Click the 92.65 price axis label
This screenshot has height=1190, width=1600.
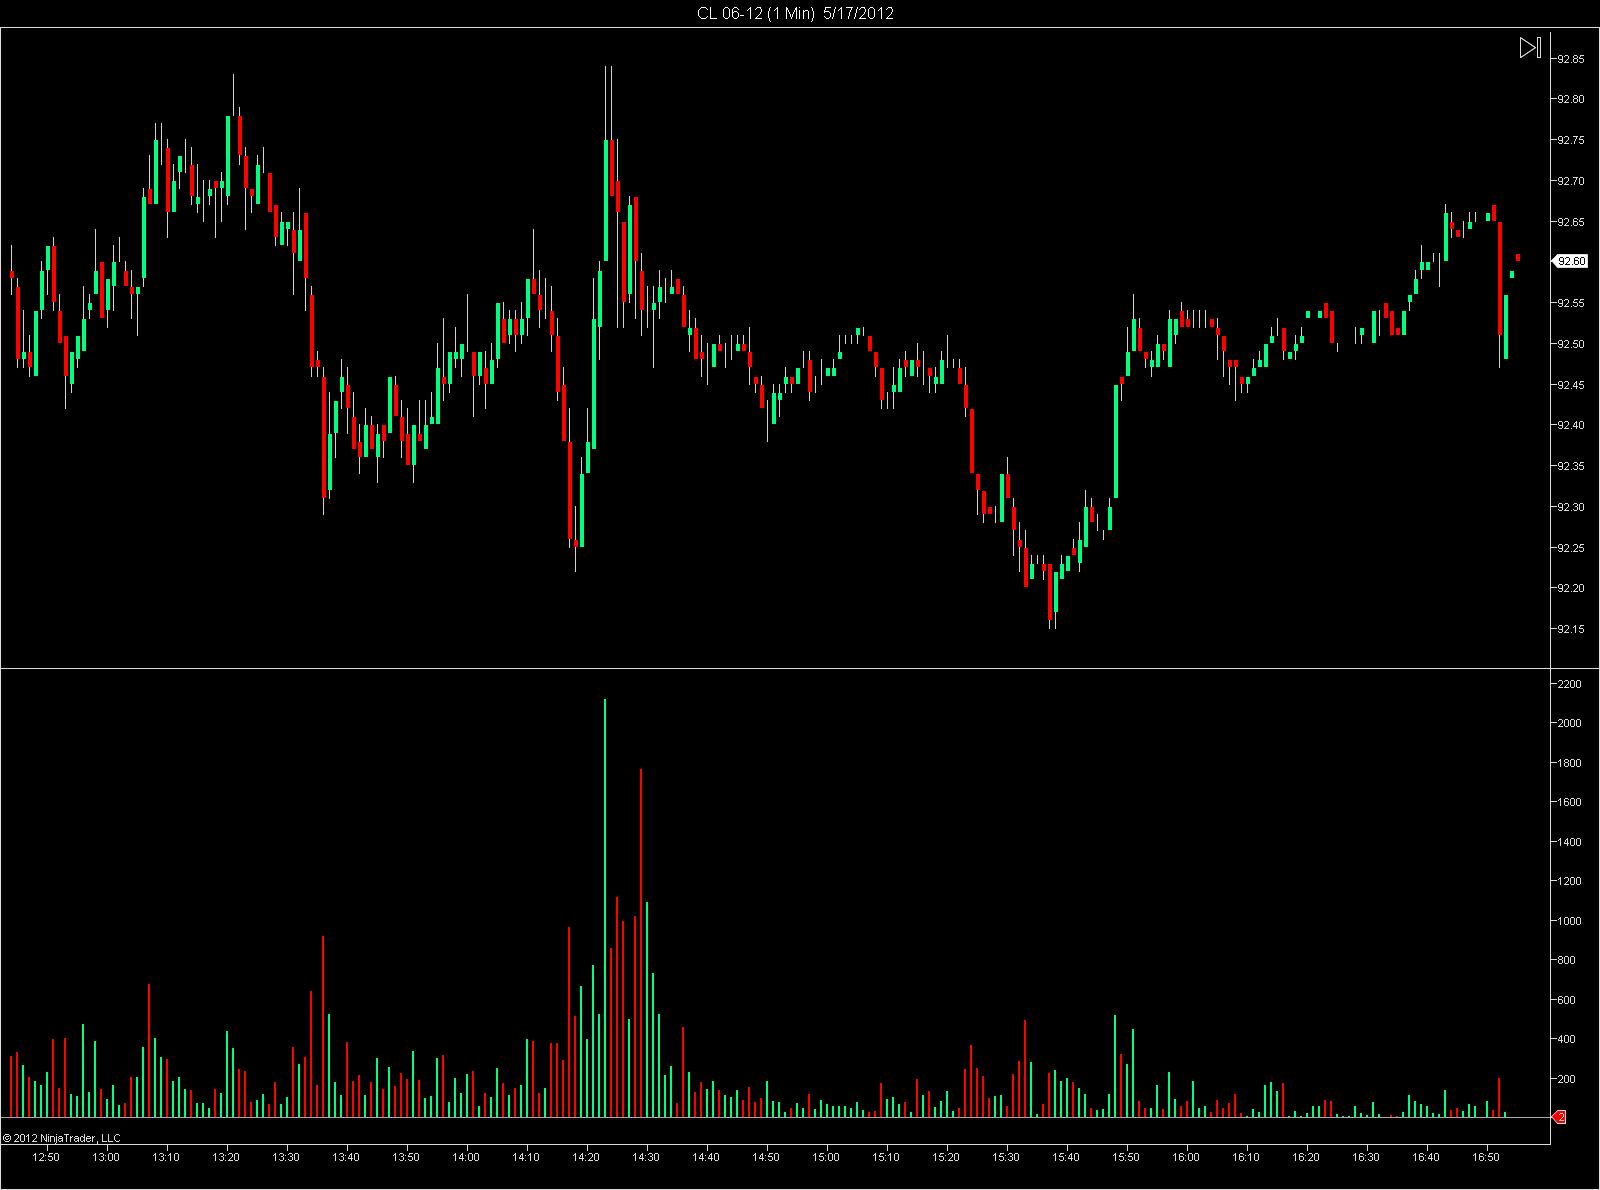1570,222
